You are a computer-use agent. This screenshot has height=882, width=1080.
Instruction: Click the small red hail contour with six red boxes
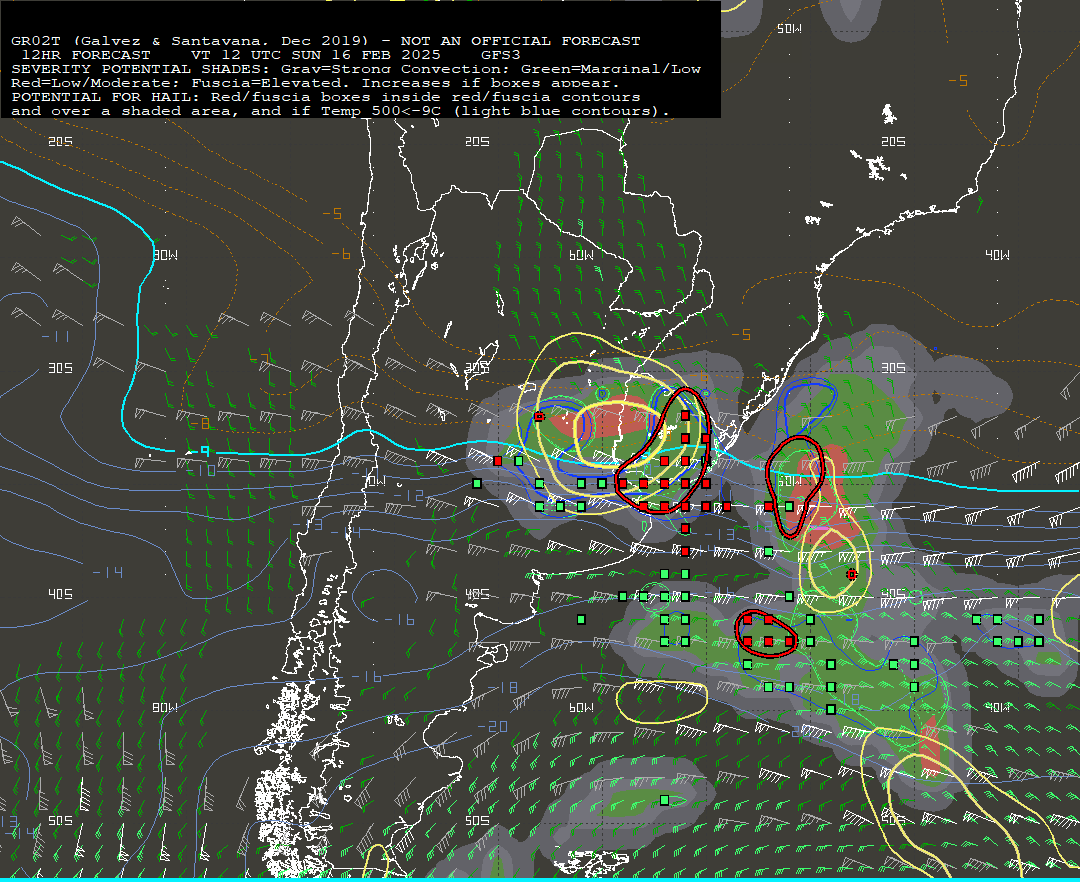[766, 632]
